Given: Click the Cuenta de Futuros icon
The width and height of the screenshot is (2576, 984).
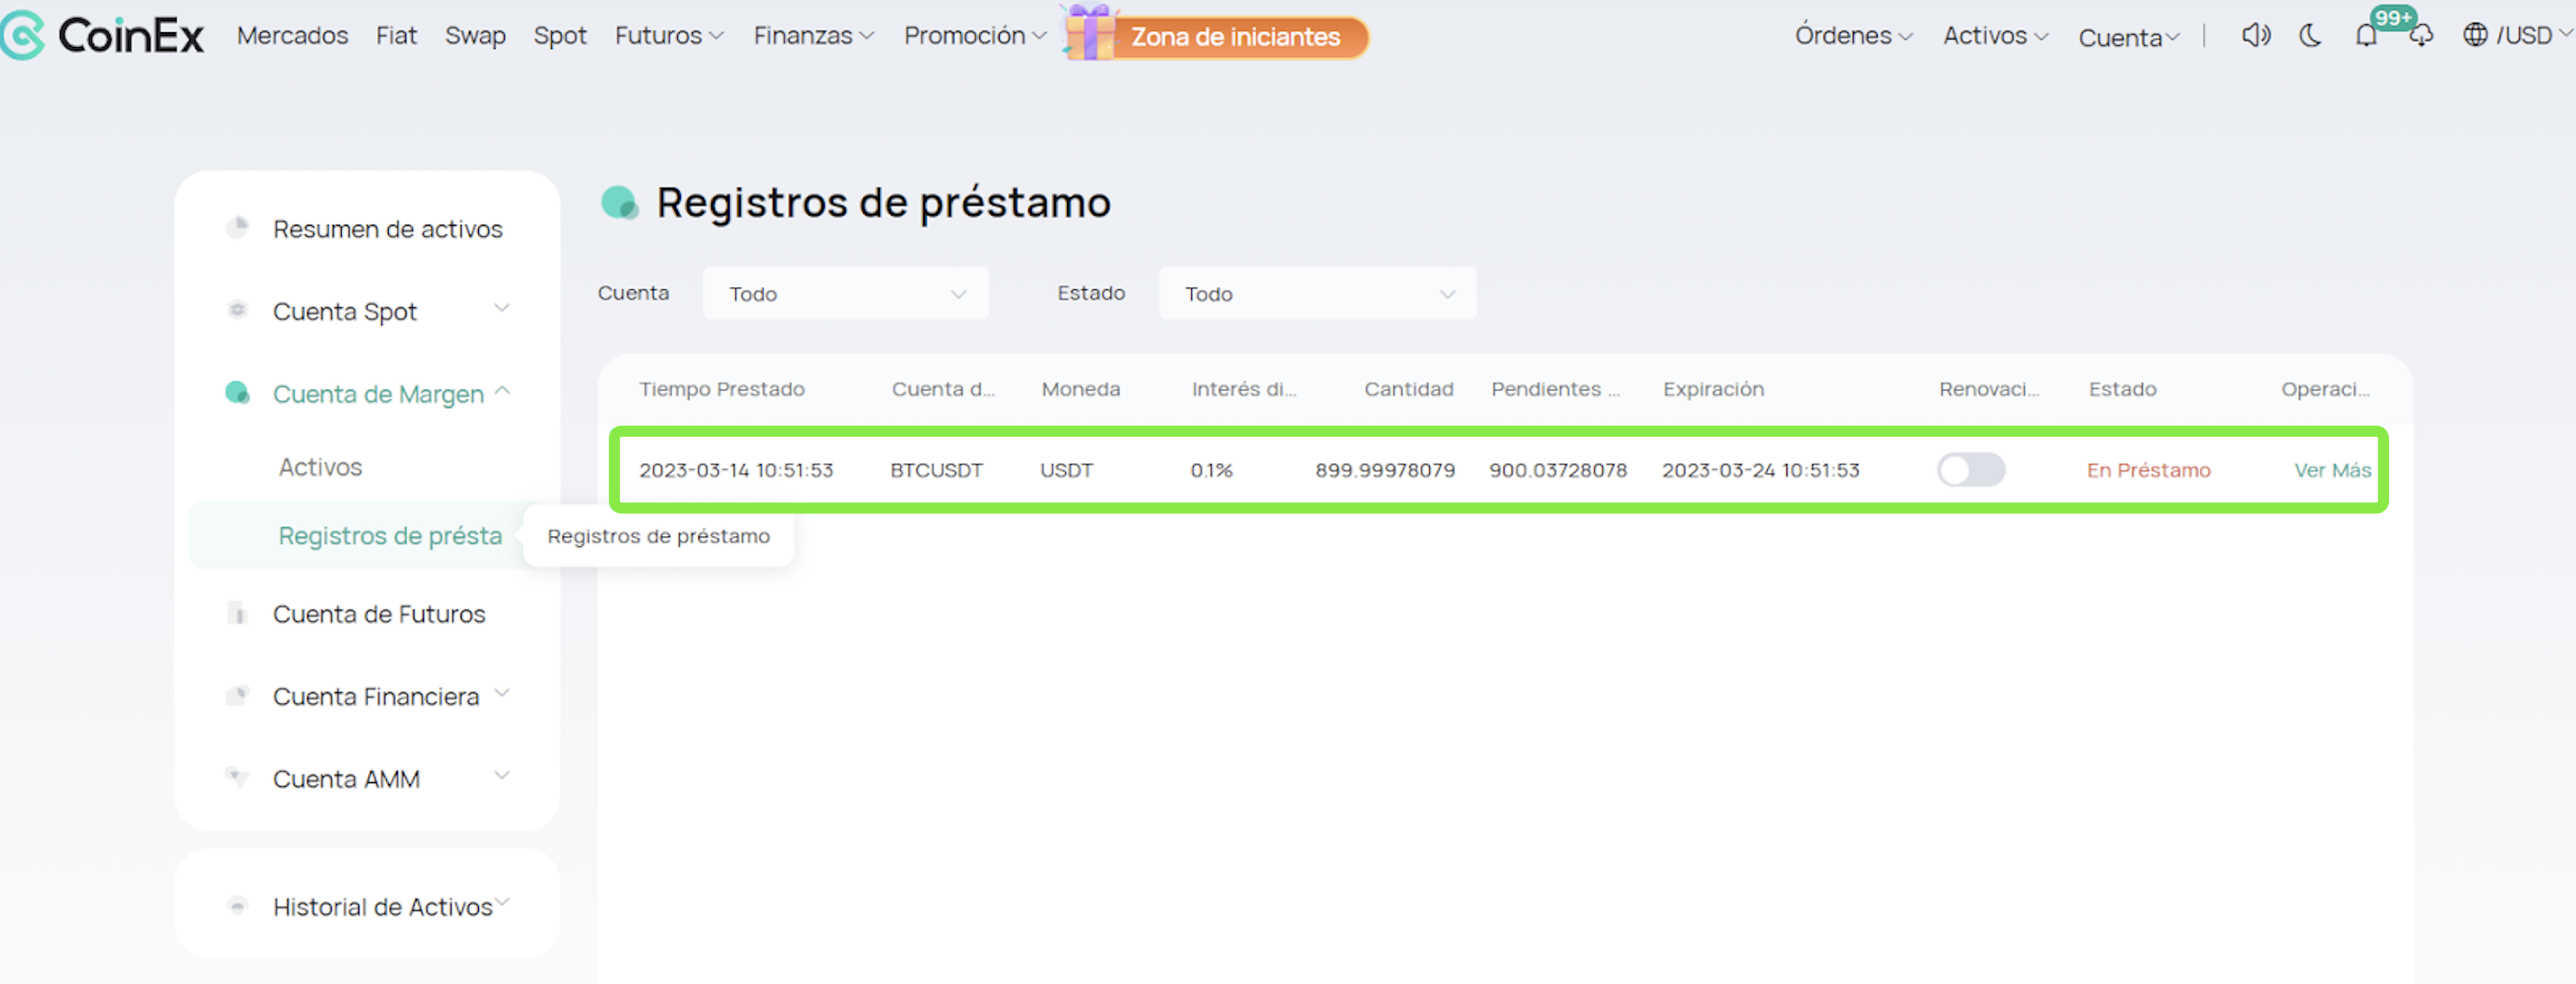Looking at the screenshot, I should pyautogui.click(x=237, y=613).
